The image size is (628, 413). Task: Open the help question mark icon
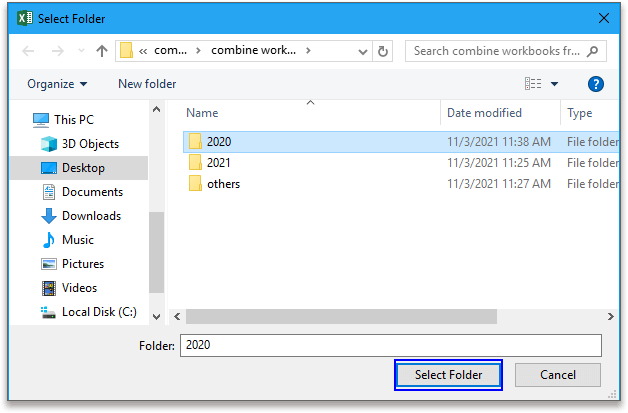(x=596, y=84)
